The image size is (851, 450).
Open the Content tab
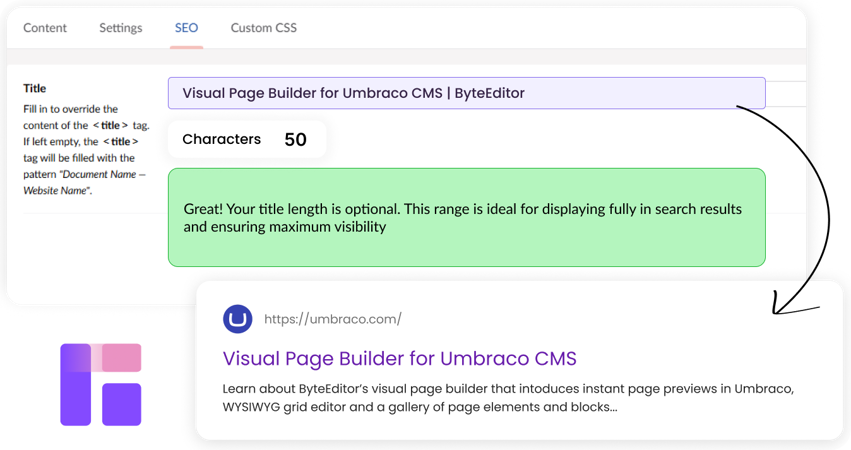(45, 28)
